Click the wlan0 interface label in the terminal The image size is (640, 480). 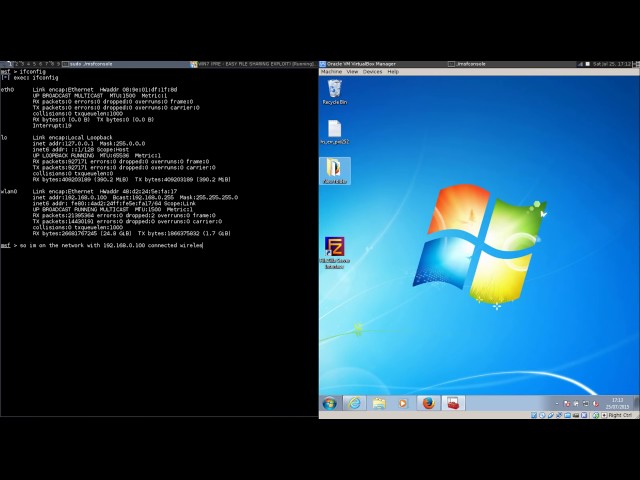pos(9,191)
